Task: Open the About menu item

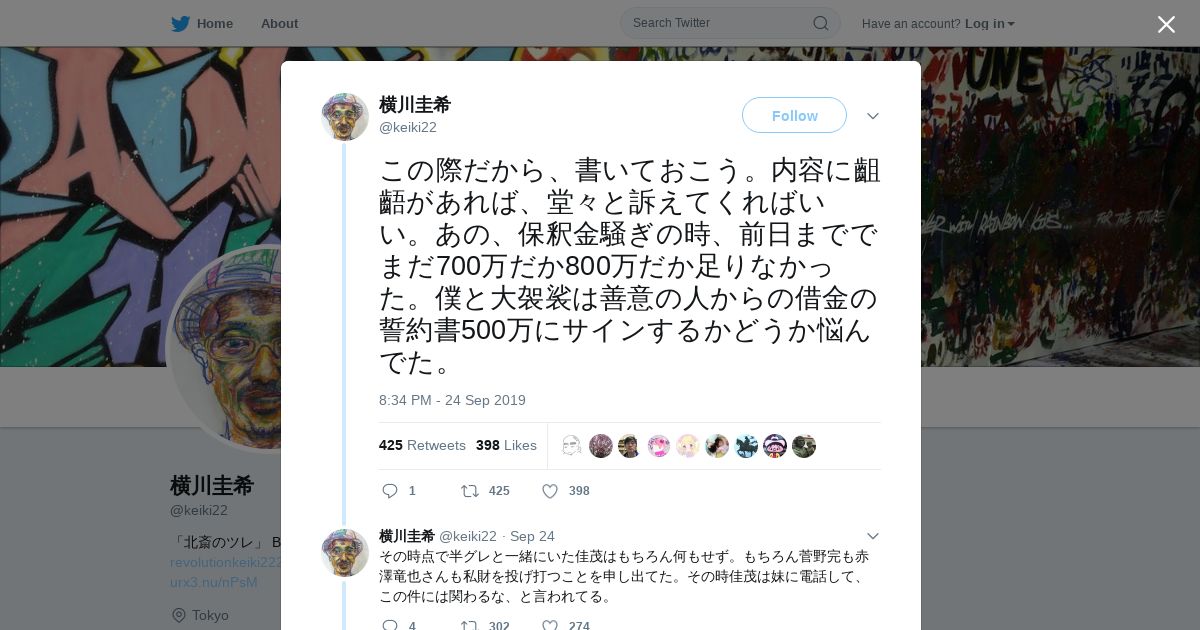Action: 279,24
